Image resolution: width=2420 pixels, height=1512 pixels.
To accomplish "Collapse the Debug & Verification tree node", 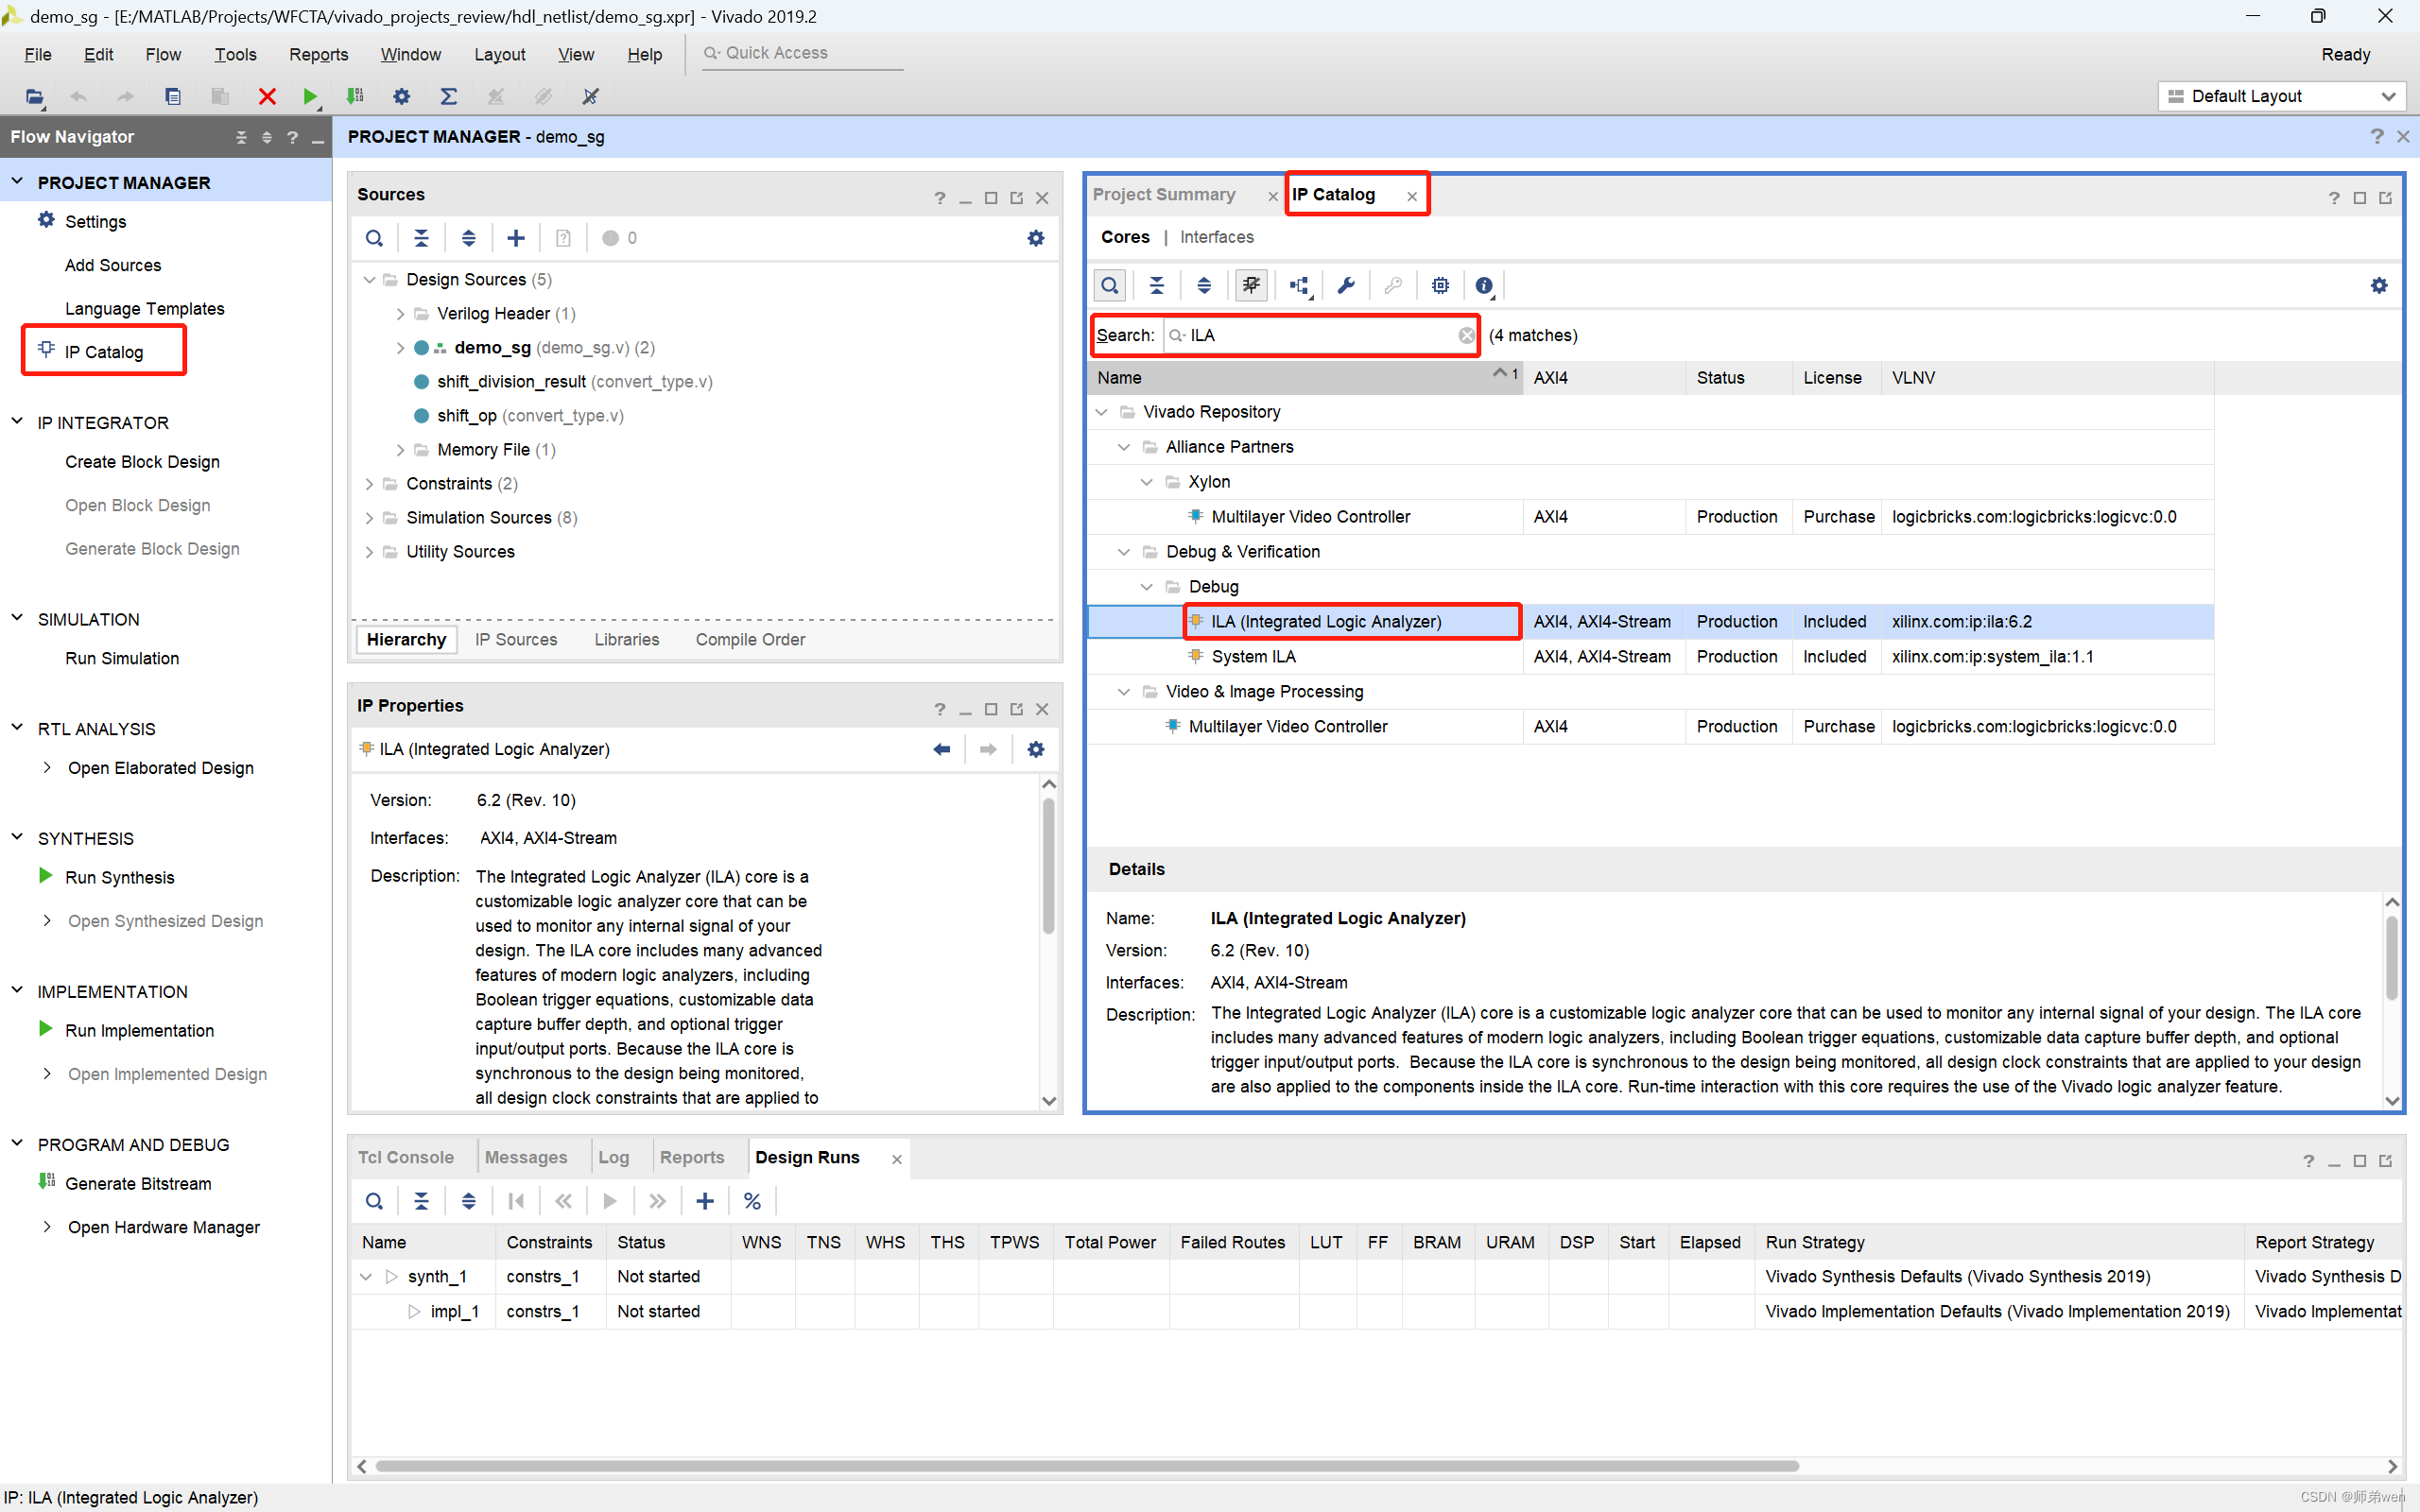I will click(x=1124, y=552).
